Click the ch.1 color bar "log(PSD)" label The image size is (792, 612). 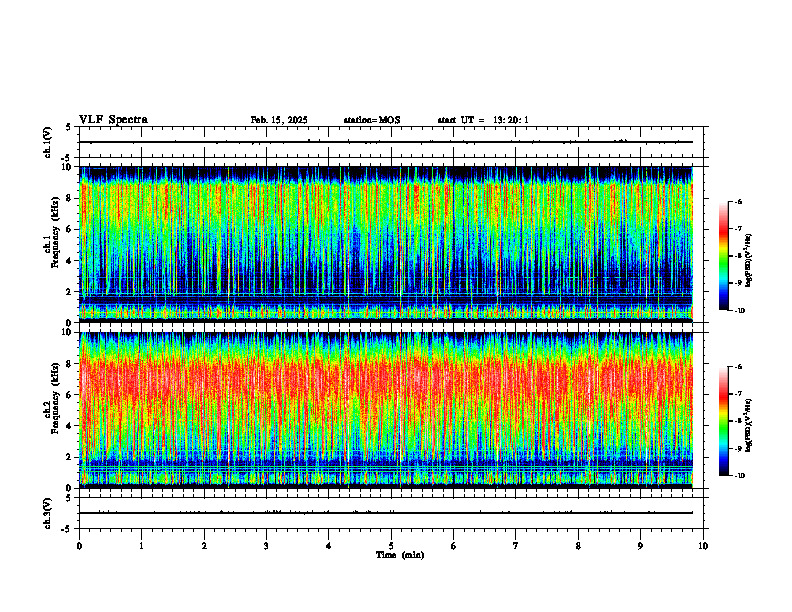click(x=750, y=261)
